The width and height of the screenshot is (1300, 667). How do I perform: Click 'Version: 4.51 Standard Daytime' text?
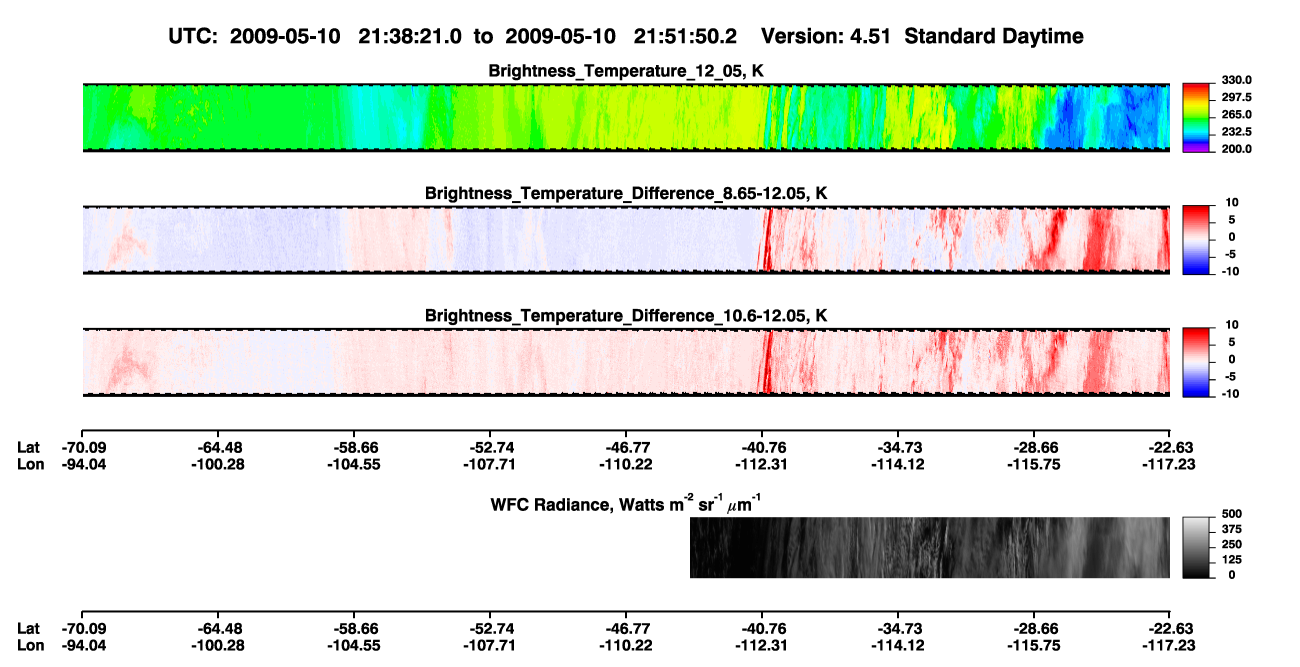pyautogui.click(x=922, y=36)
